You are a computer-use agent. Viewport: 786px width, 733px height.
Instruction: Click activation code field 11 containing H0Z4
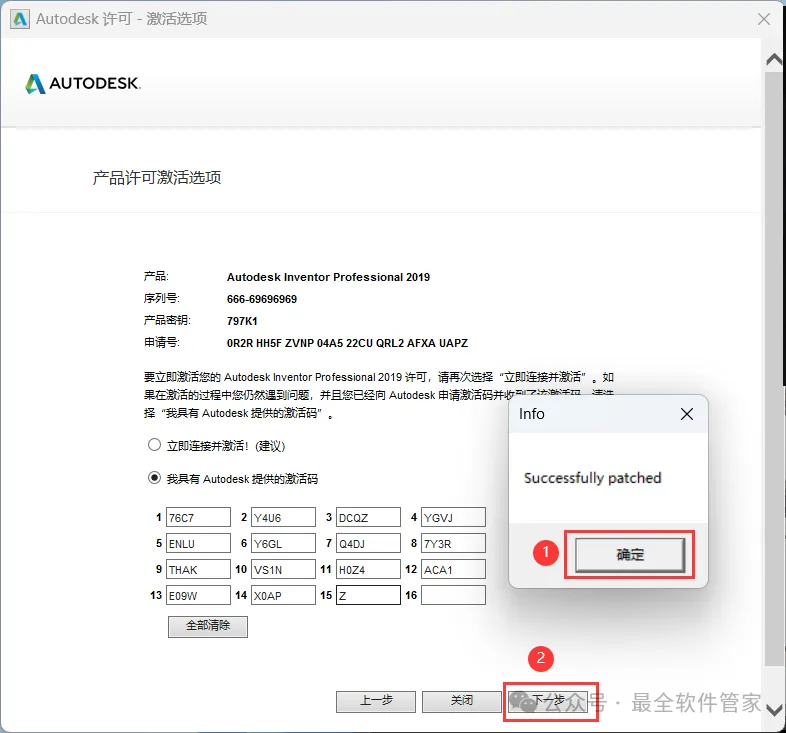pos(368,570)
